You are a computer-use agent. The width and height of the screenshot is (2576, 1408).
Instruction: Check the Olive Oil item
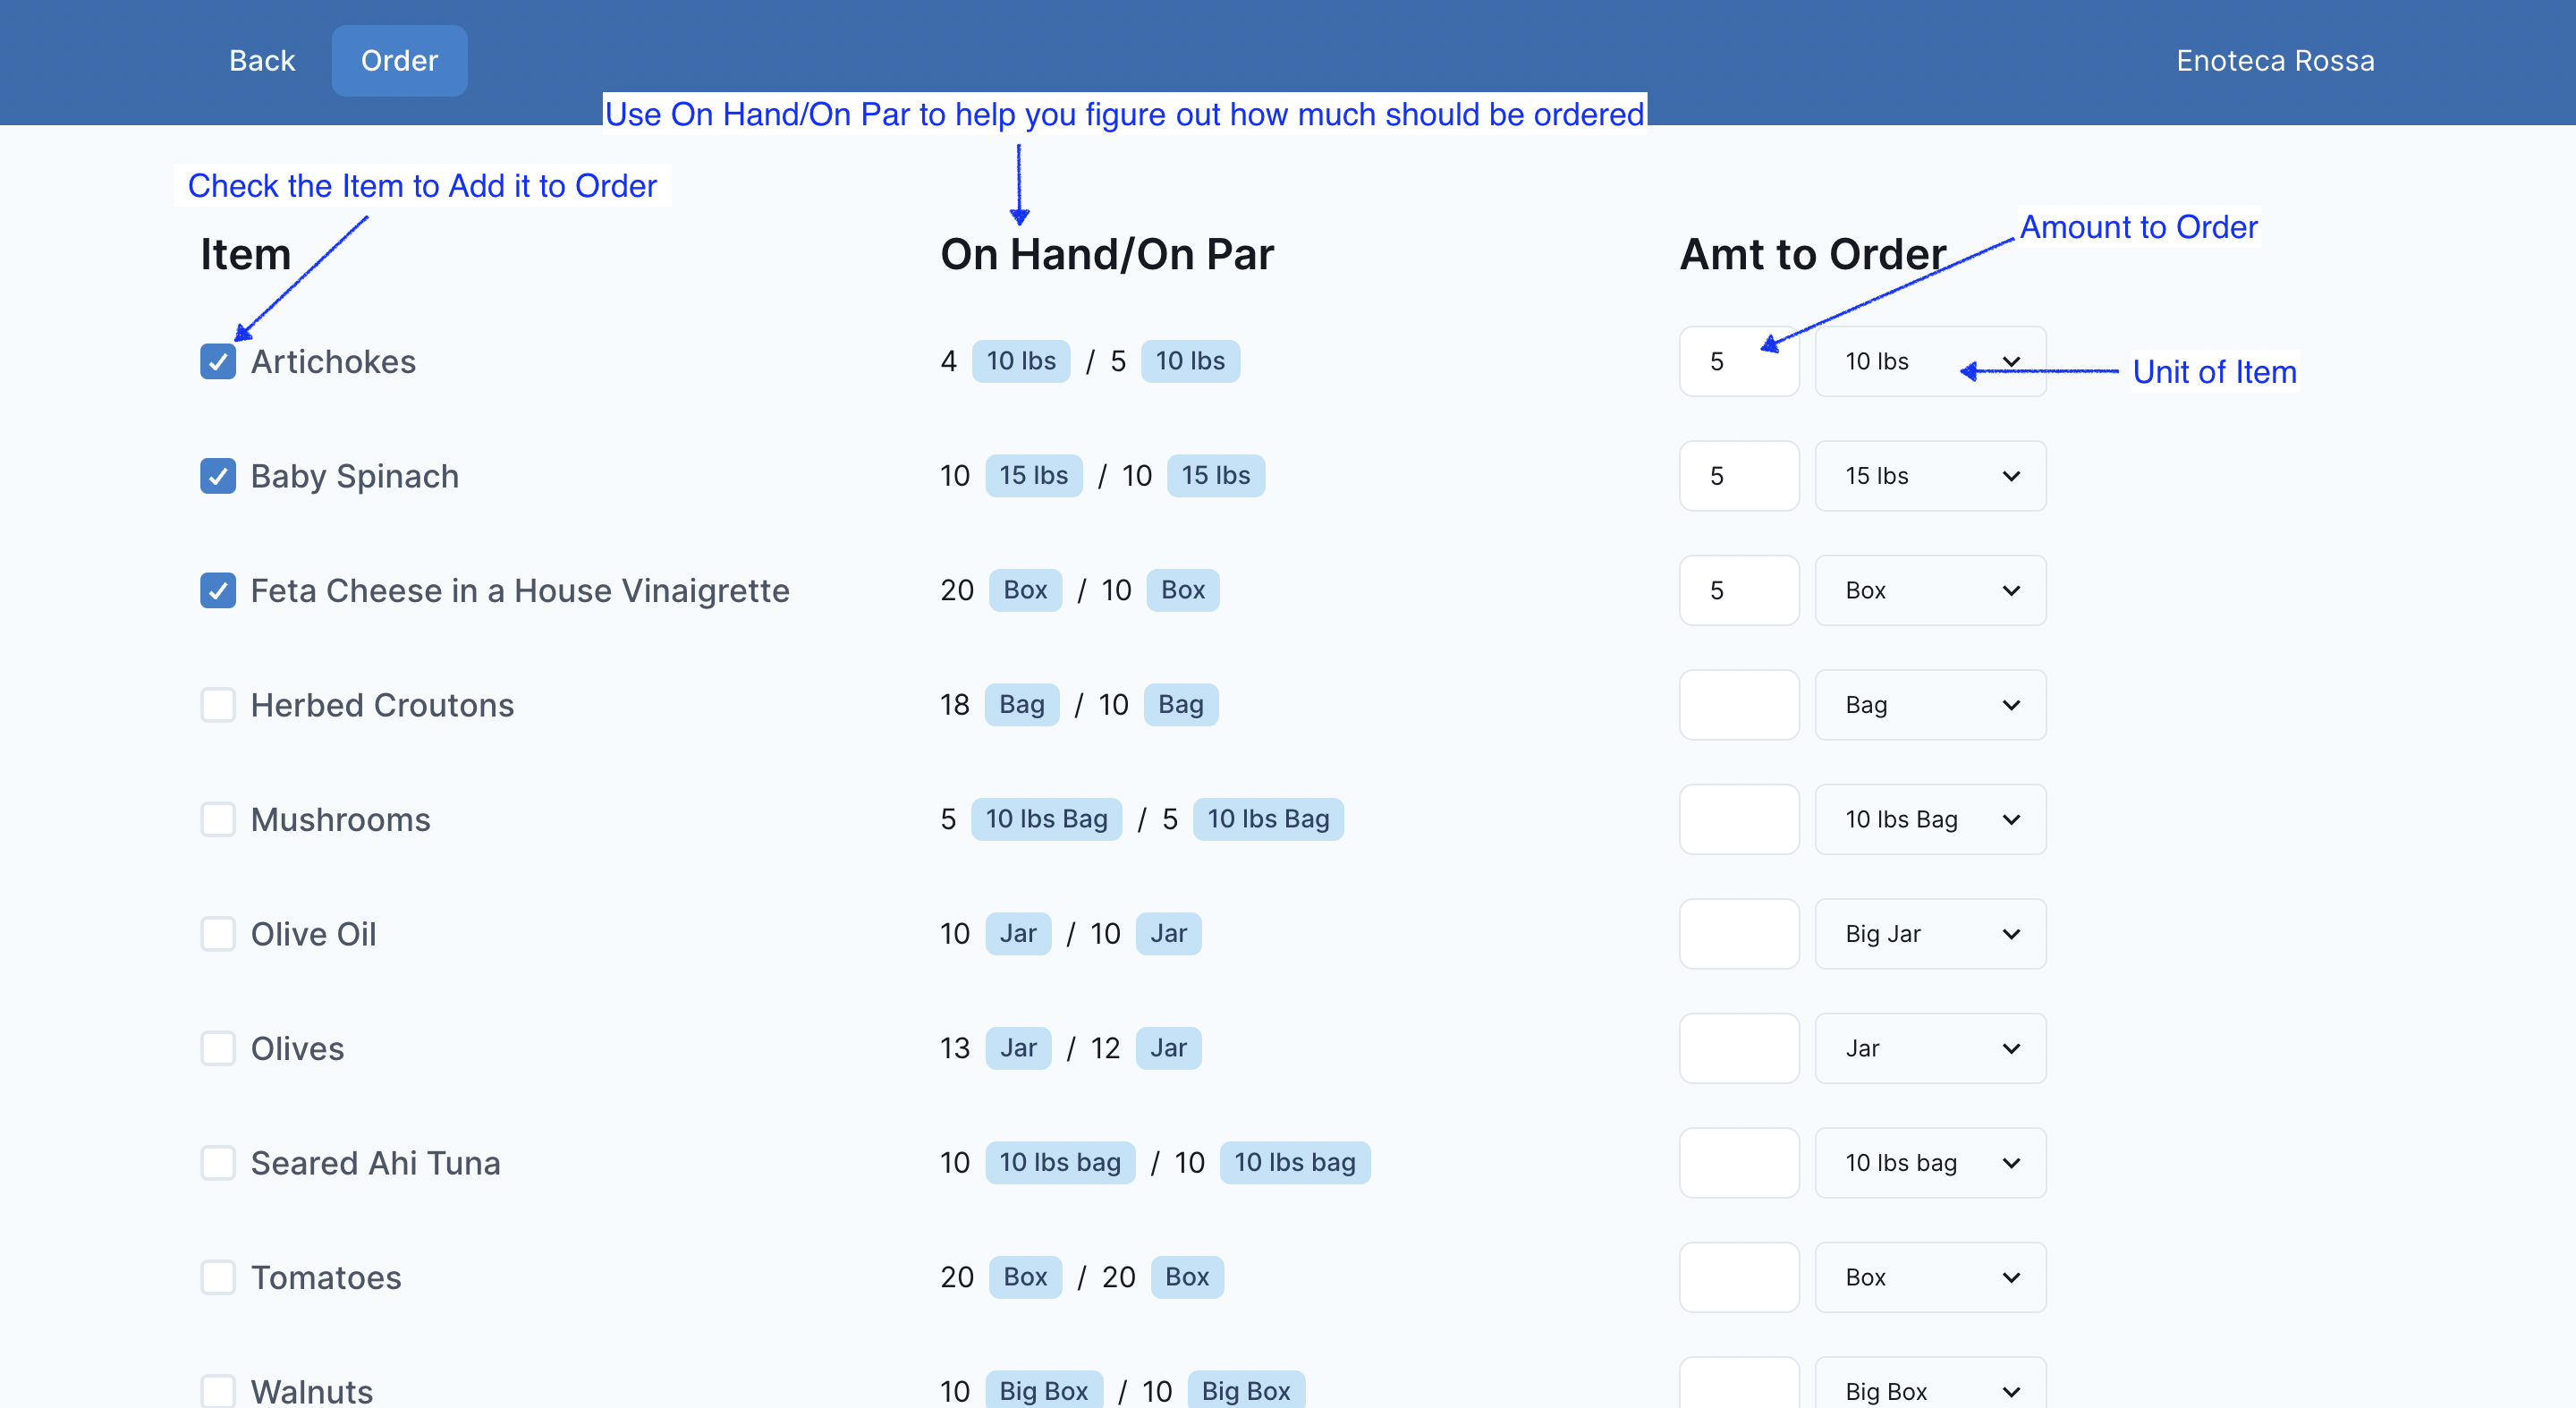click(x=217, y=934)
